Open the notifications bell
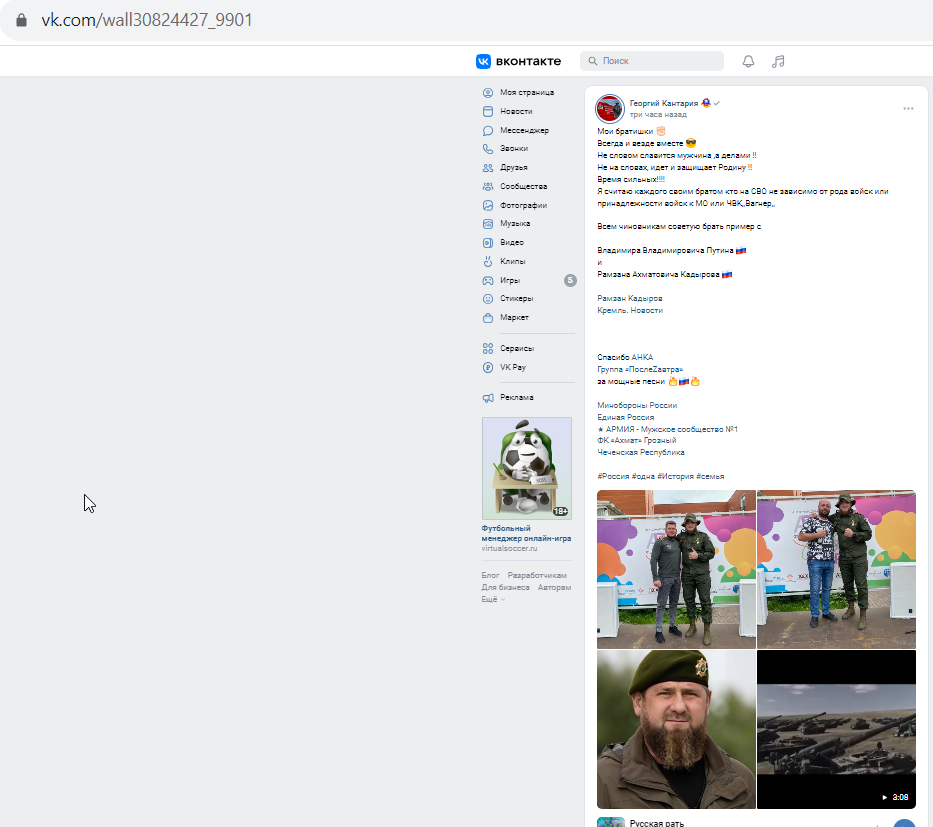Viewport: 933px width, 827px height. pyautogui.click(x=749, y=61)
